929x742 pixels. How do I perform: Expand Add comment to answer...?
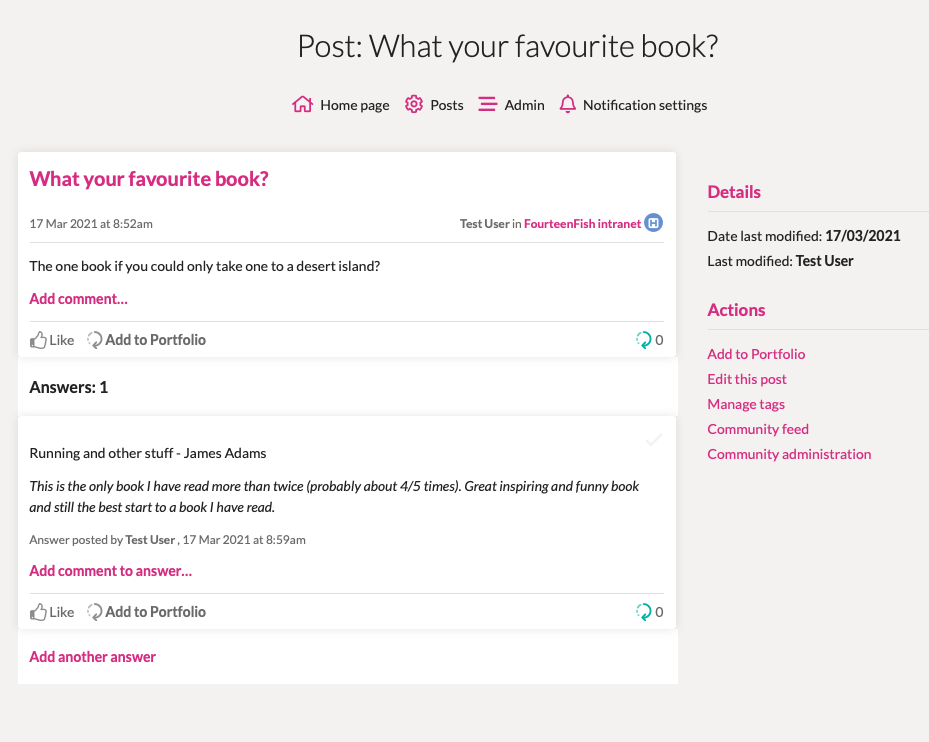coord(111,571)
